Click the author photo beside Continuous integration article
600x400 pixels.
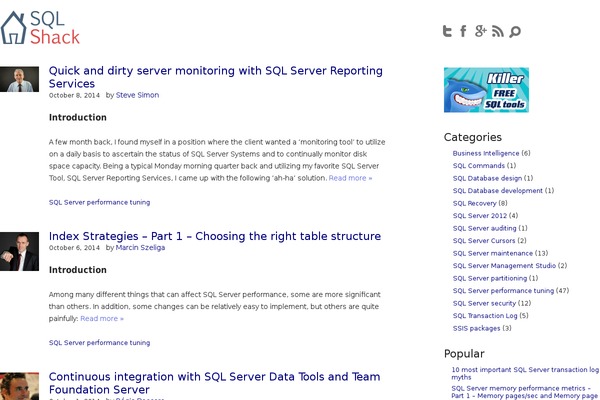[19, 386]
